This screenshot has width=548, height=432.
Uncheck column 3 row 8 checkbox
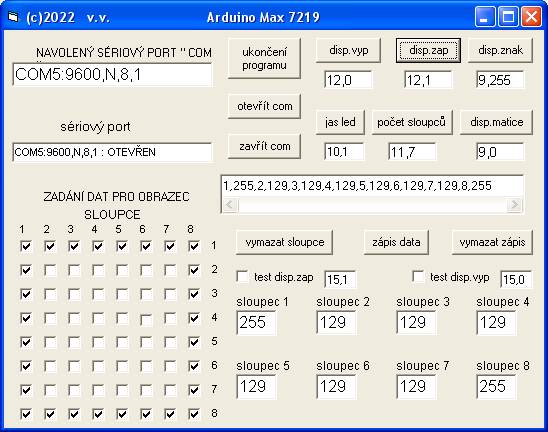74,414
